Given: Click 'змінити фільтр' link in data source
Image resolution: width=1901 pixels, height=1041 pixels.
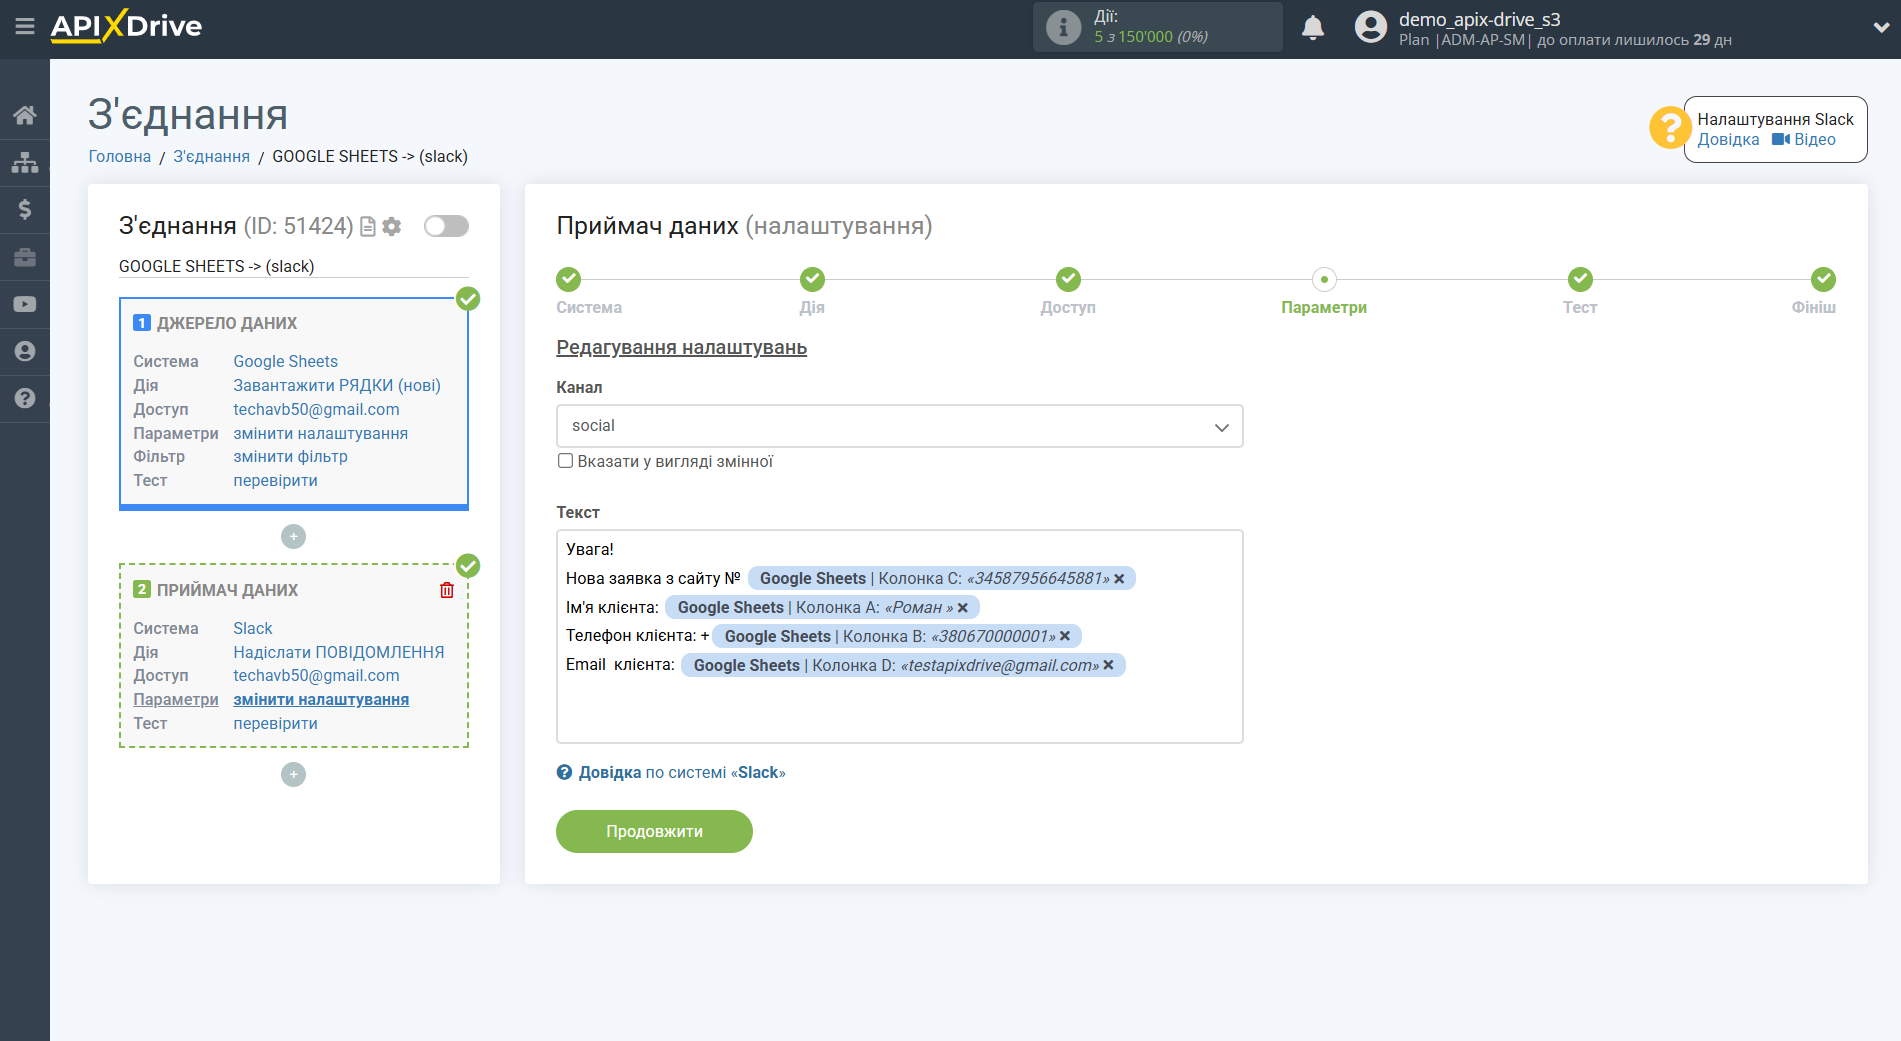Looking at the screenshot, I should [291, 457].
